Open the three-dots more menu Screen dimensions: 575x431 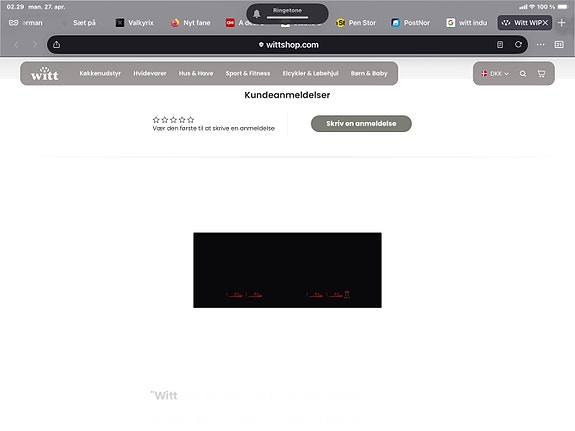[x=541, y=44]
